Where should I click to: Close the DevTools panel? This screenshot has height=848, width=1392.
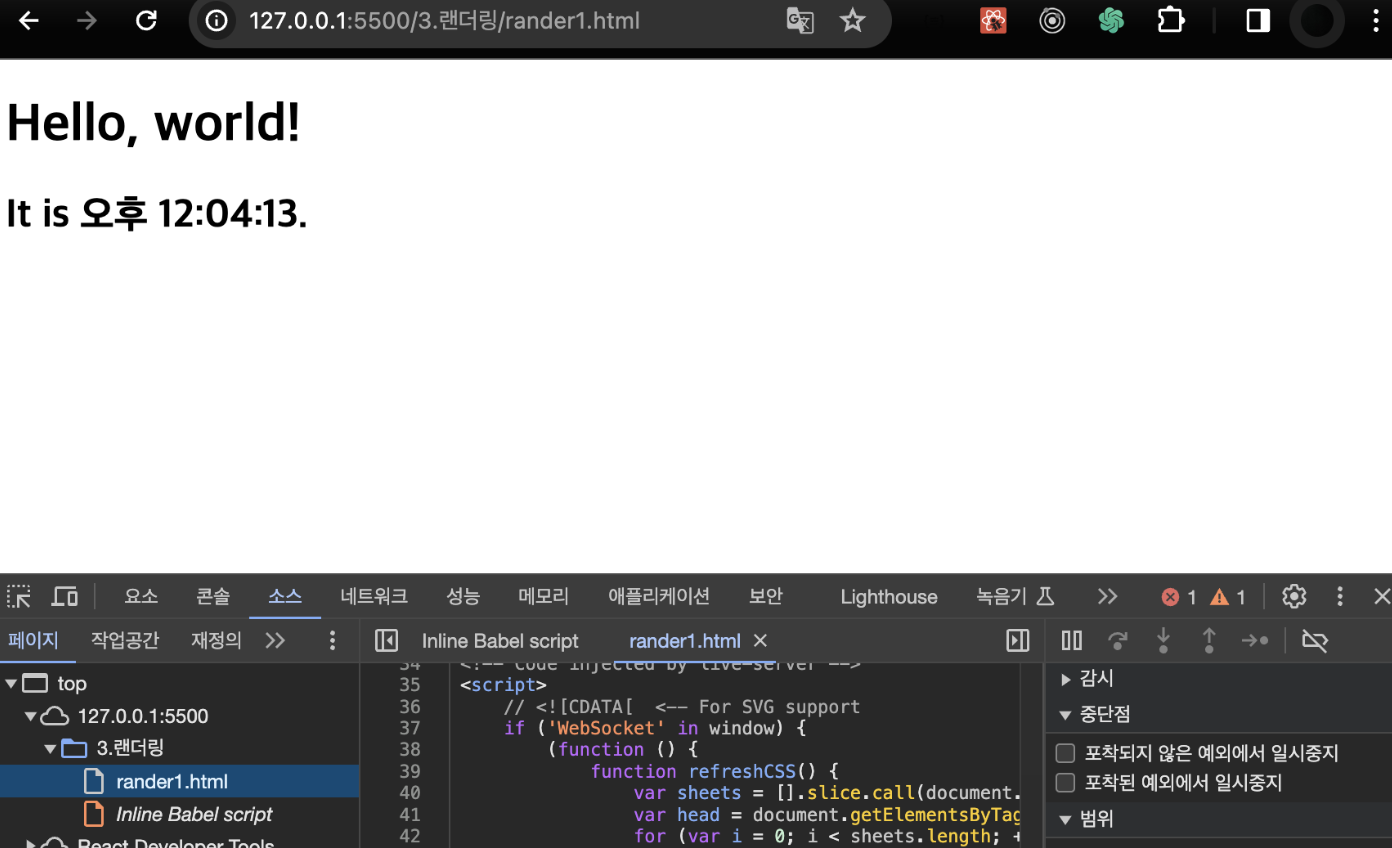coord(1382,597)
